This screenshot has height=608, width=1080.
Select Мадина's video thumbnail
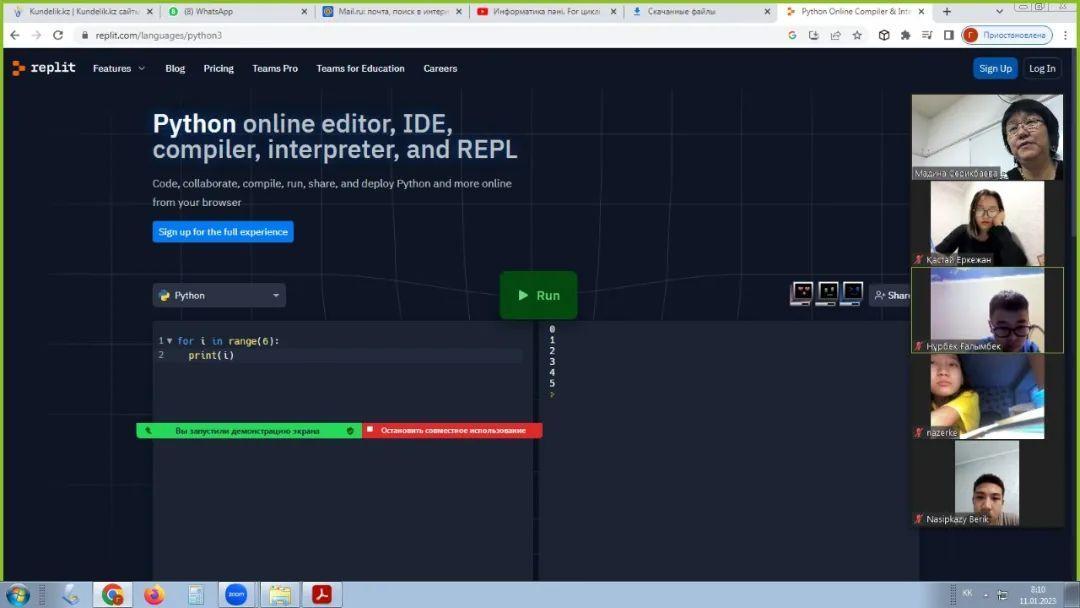pyautogui.click(x=987, y=137)
